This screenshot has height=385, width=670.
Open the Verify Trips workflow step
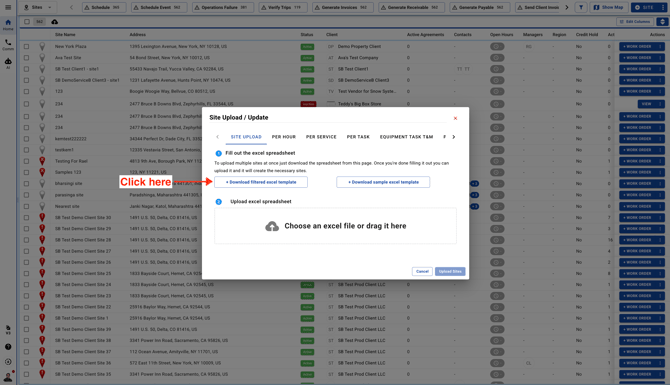coord(283,7)
